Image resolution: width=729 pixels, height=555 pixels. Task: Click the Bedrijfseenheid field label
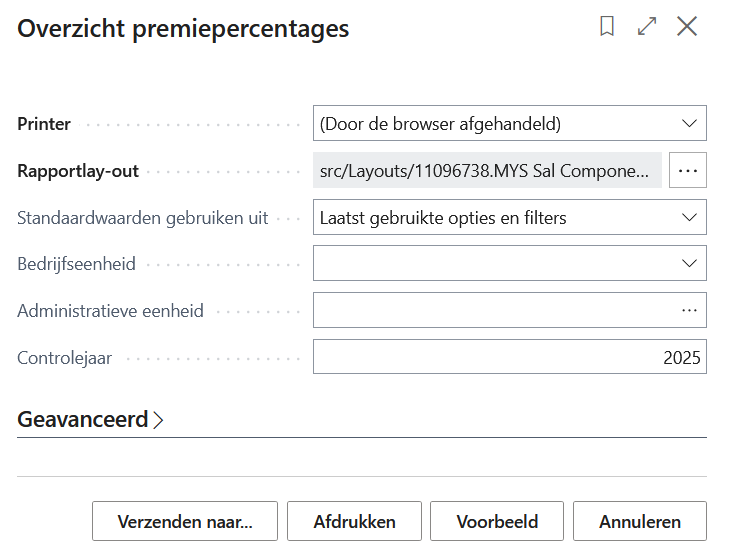point(76,265)
